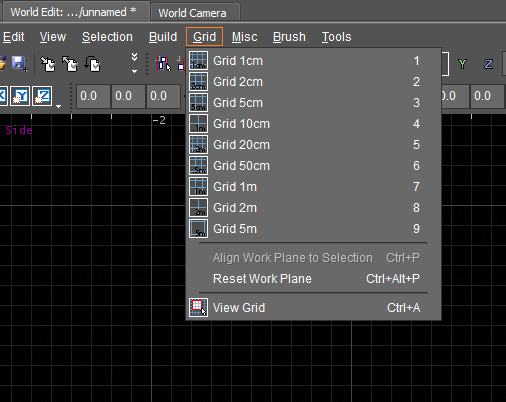Choose Grid 1m spacing
This screenshot has height=402, width=506.
pyautogui.click(x=313, y=187)
